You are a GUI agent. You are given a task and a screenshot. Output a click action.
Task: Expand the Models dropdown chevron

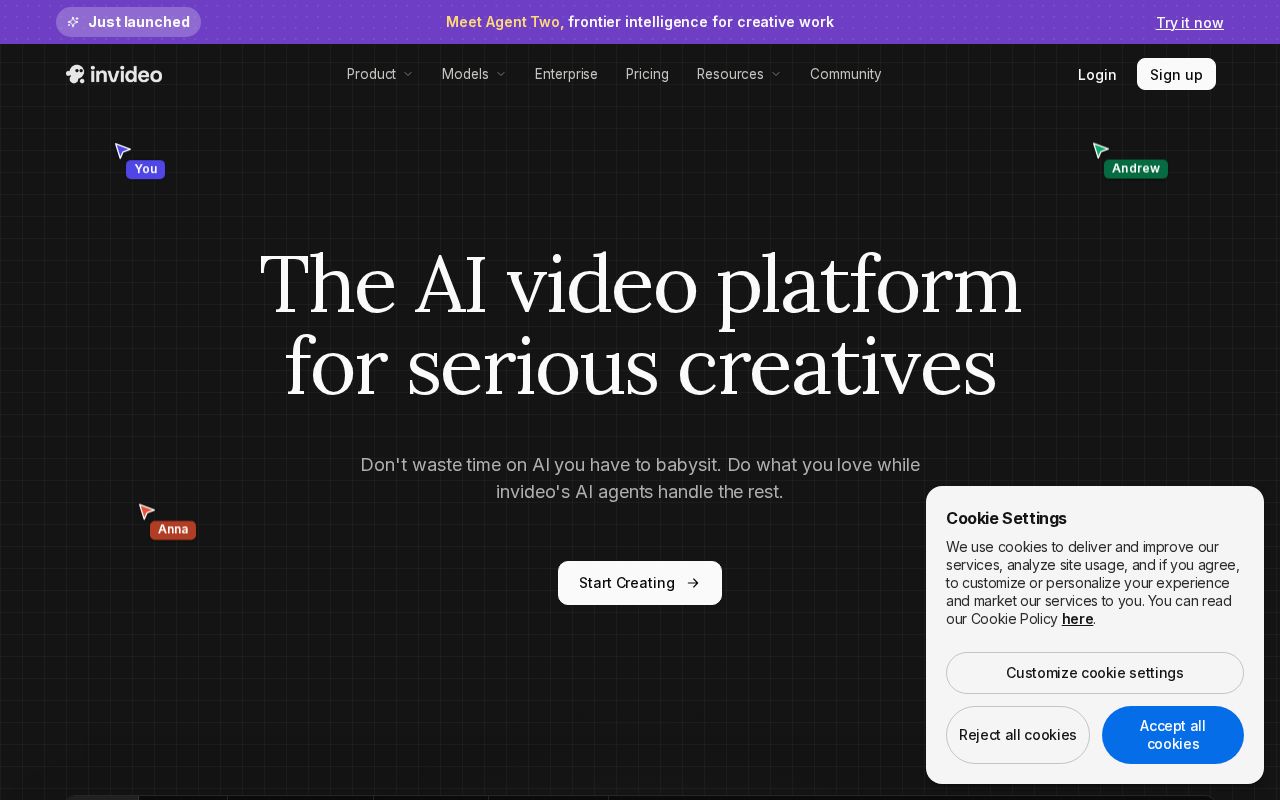pyautogui.click(x=501, y=74)
